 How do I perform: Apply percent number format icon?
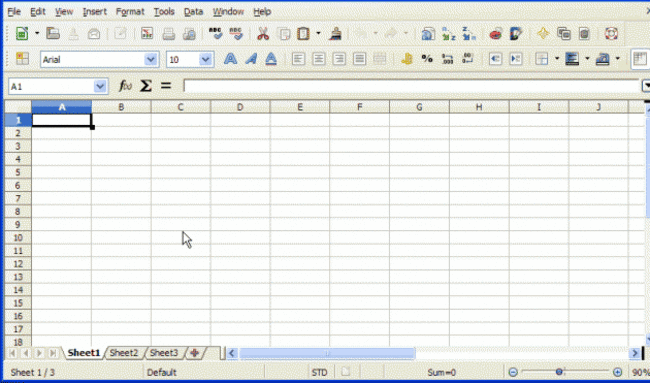tap(427, 59)
